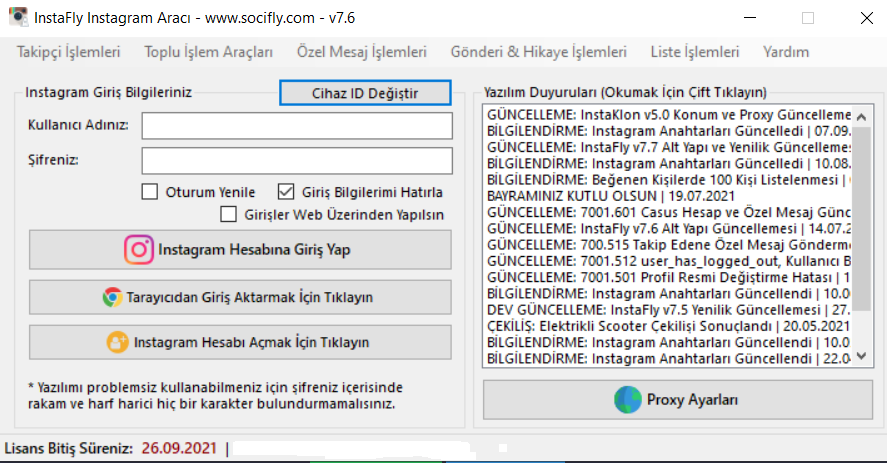The width and height of the screenshot is (887, 463).
Task: Open the Toplu İşlem Araçları menu
Action: point(209,52)
